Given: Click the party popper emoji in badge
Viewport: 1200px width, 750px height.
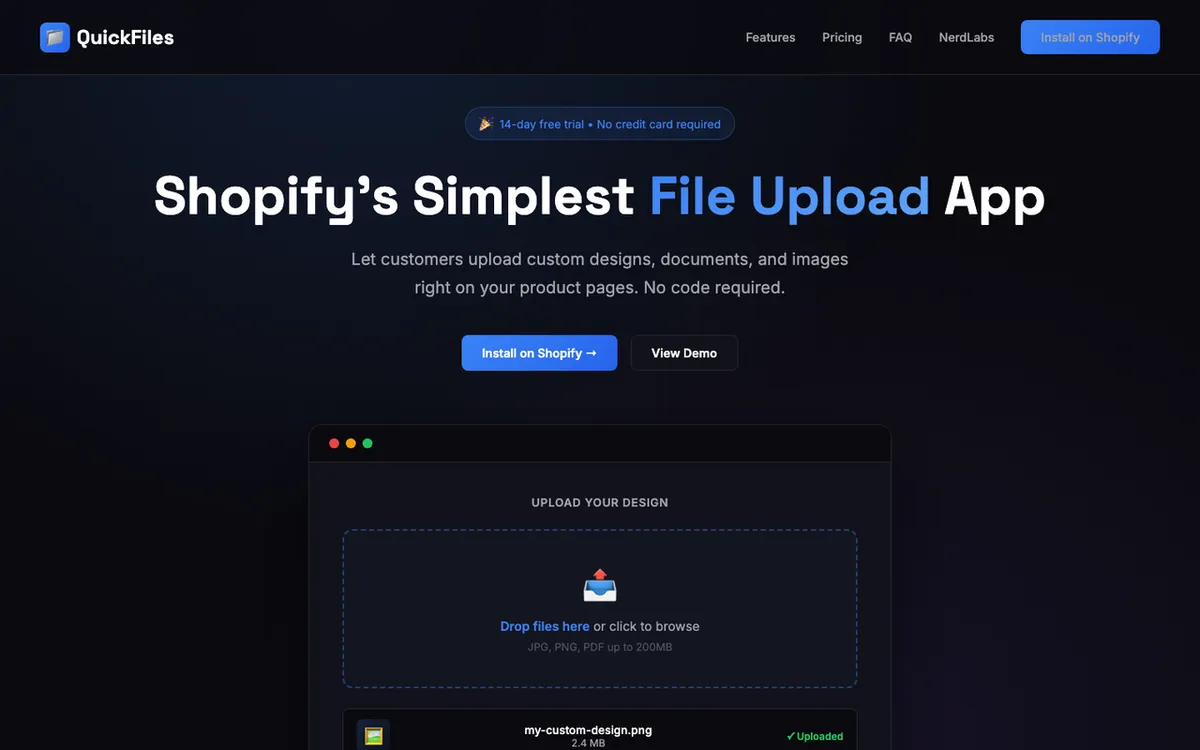Looking at the screenshot, I should coord(486,124).
